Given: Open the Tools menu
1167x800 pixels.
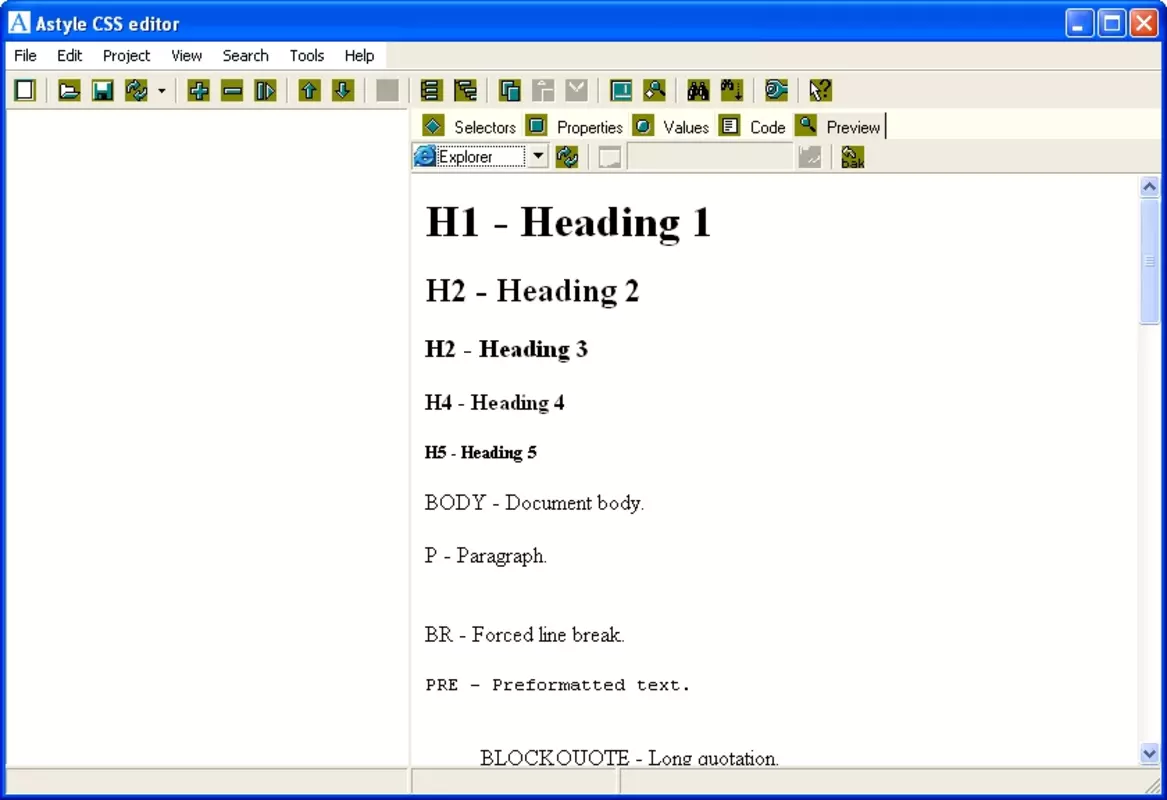Looking at the screenshot, I should (x=307, y=56).
